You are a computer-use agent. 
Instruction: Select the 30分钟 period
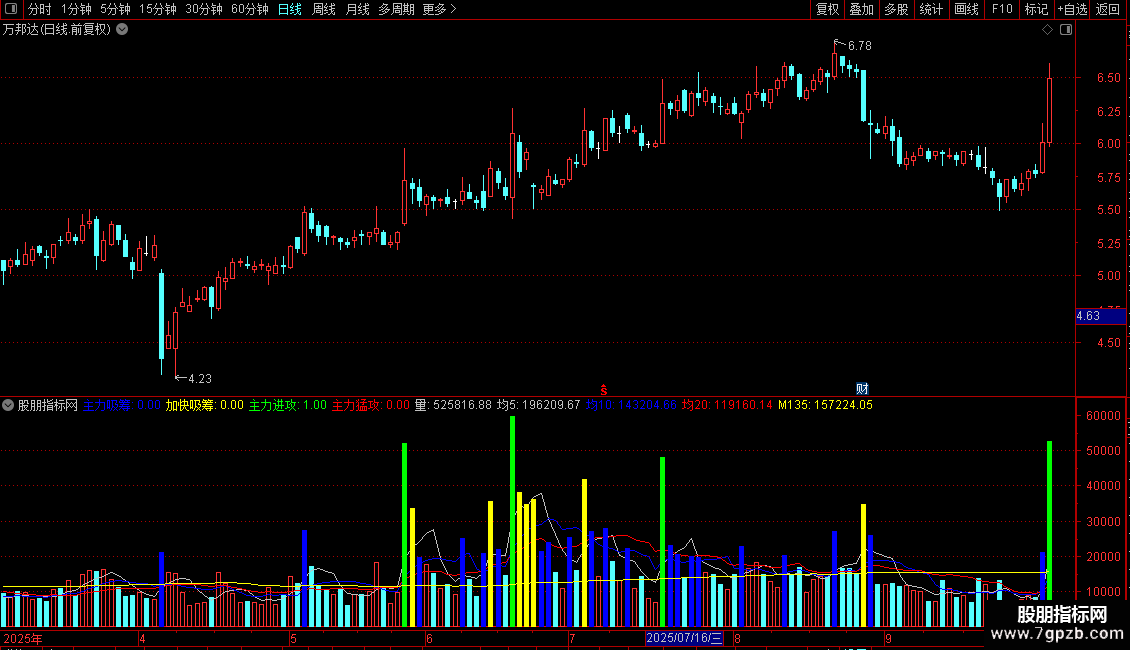(x=204, y=9)
